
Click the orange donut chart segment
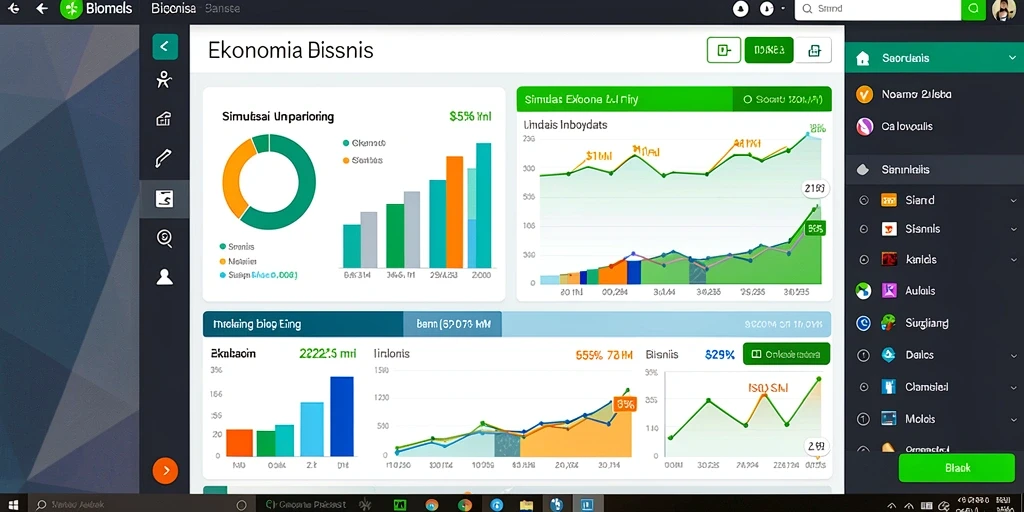(x=236, y=176)
